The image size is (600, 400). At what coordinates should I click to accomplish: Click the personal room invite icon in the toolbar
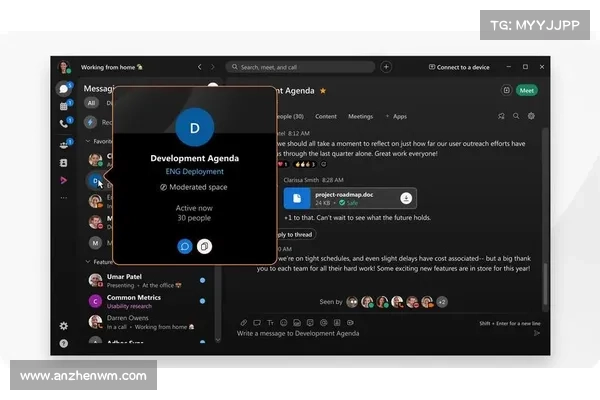(x=337, y=323)
